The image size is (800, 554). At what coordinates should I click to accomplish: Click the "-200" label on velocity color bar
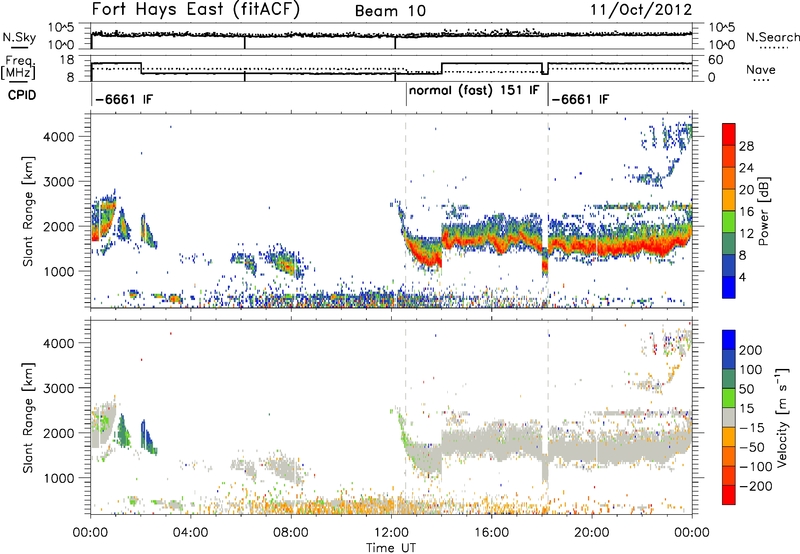(x=756, y=486)
